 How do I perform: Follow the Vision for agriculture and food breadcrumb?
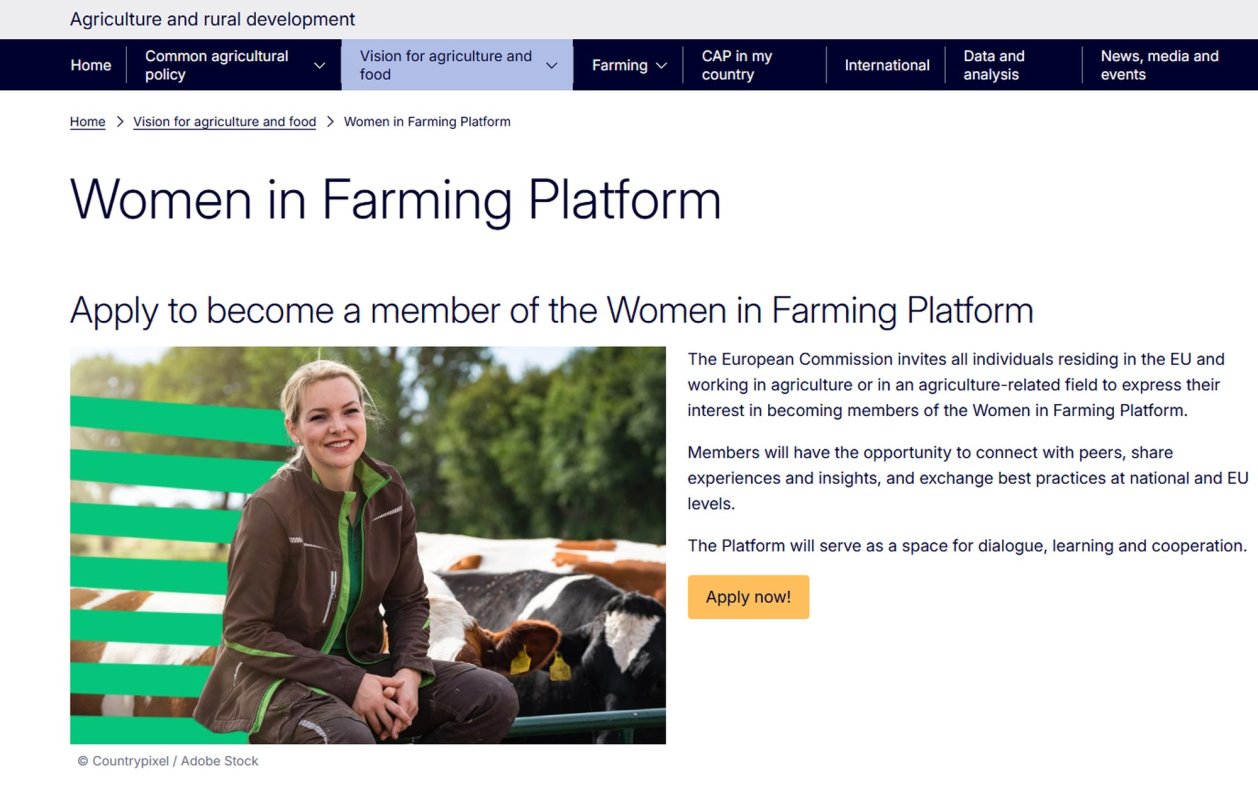click(224, 121)
